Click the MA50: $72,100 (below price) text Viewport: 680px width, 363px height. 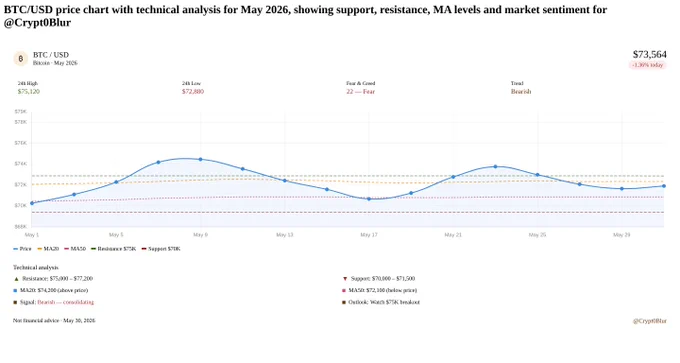(x=383, y=291)
